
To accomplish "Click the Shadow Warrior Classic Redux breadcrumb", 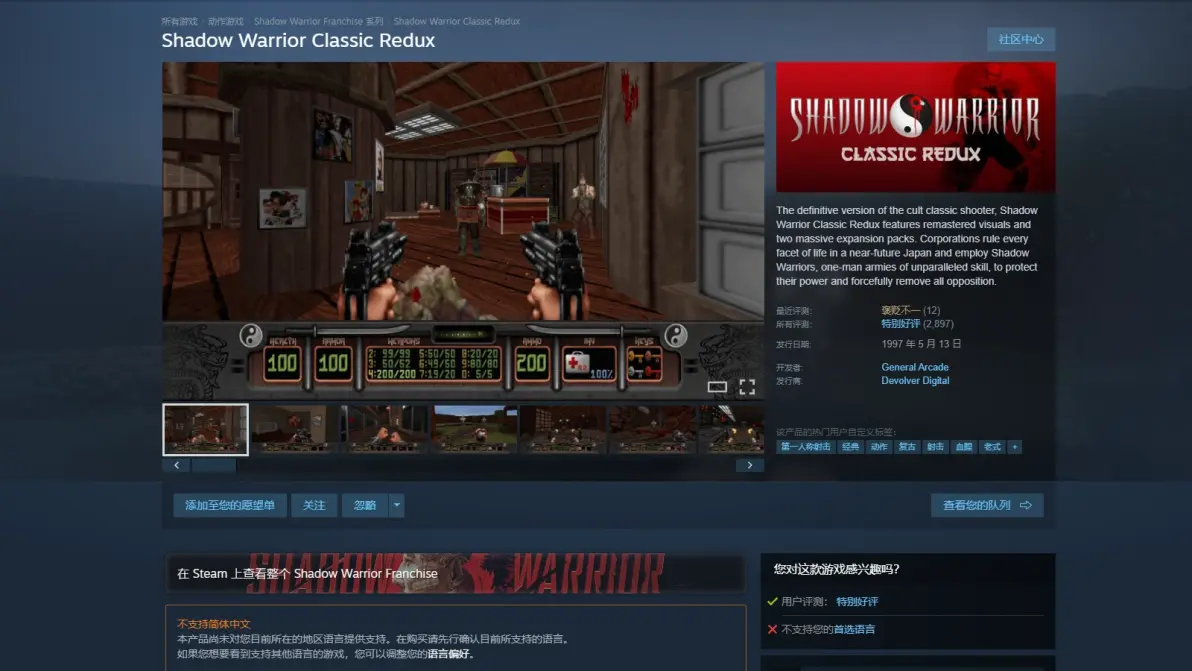I will pyautogui.click(x=457, y=21).
